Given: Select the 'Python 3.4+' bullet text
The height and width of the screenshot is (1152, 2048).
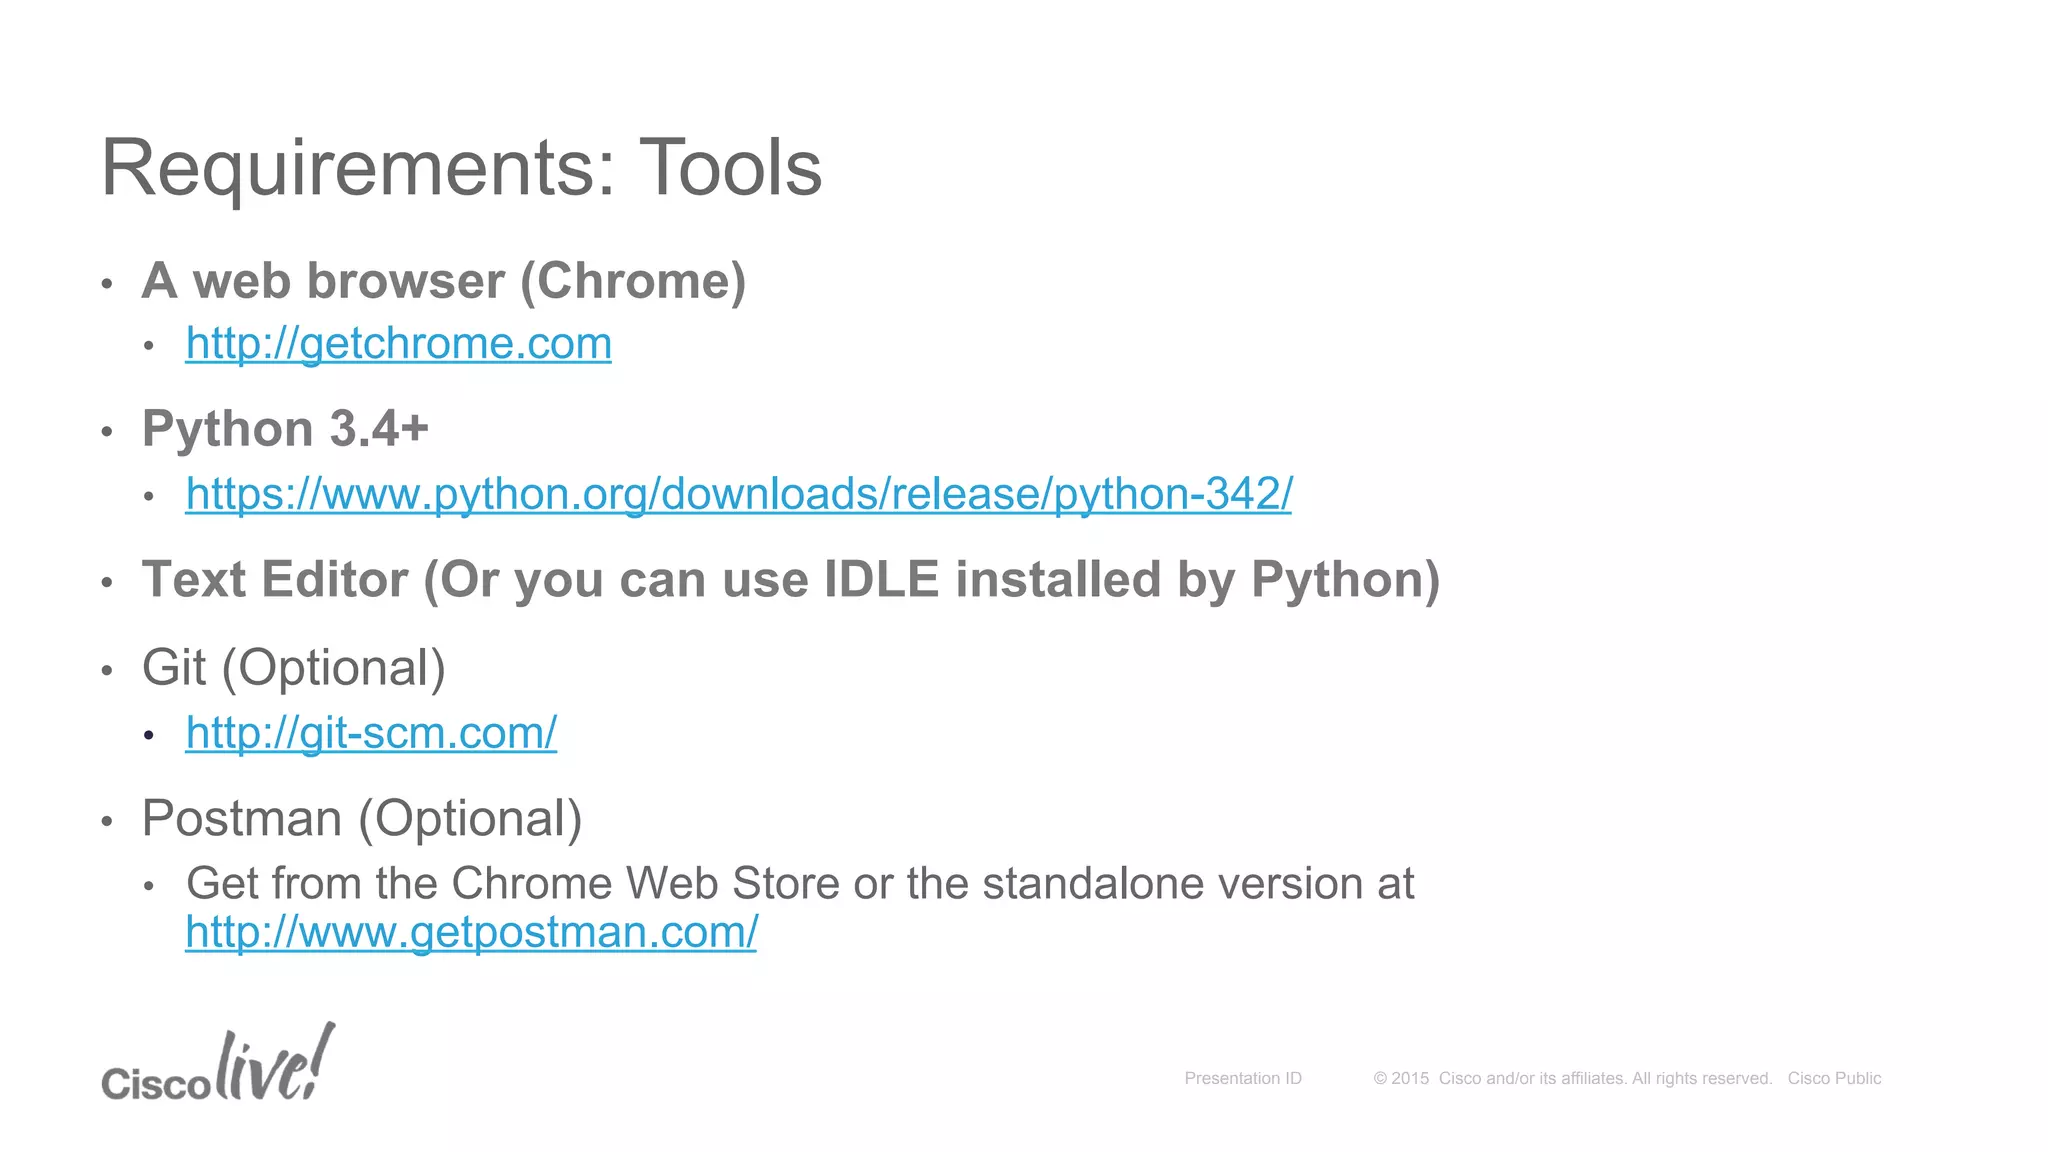Looking at the screenshot, I should [285, 429].
